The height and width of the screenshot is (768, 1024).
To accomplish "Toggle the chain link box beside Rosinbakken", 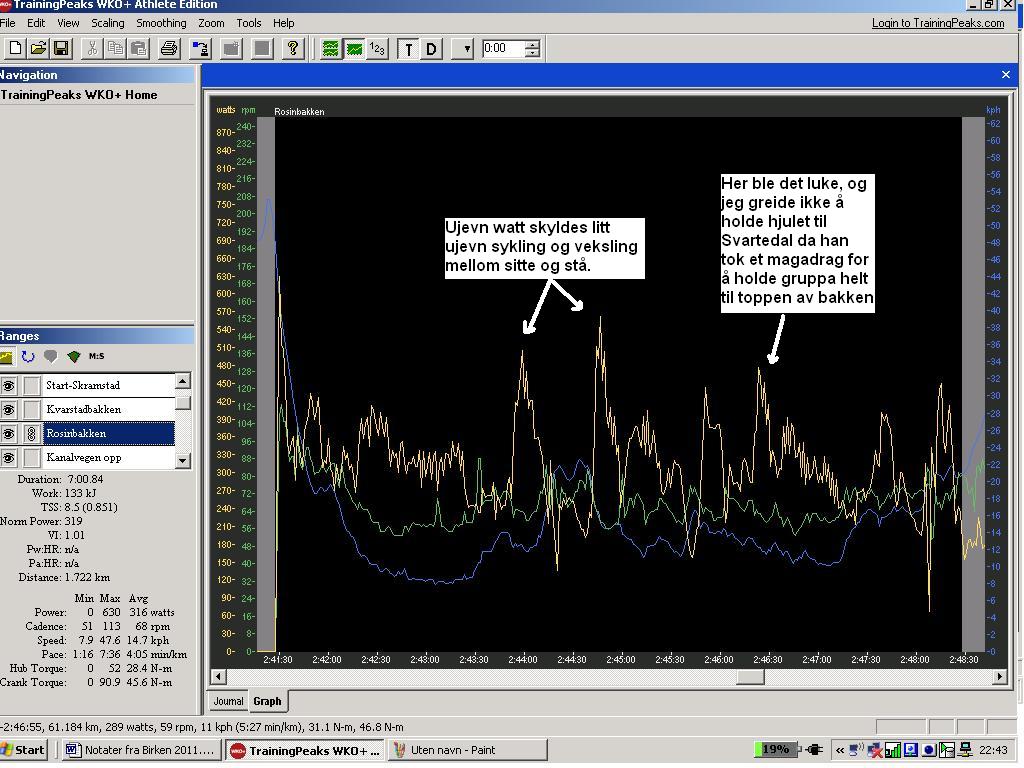I will coord(31,434).
